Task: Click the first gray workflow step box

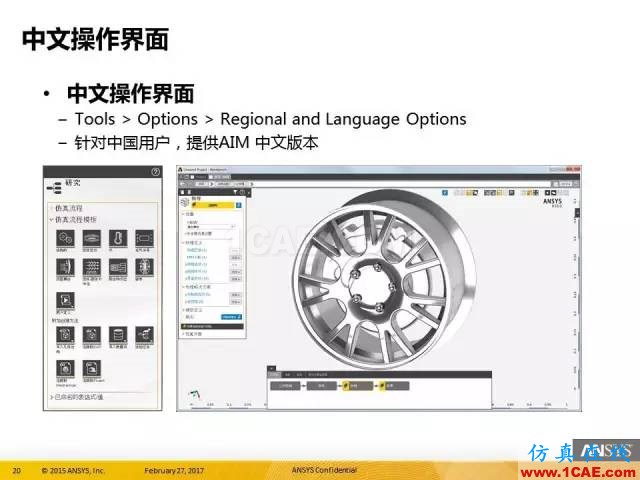Action: click(x=285, y=386)
